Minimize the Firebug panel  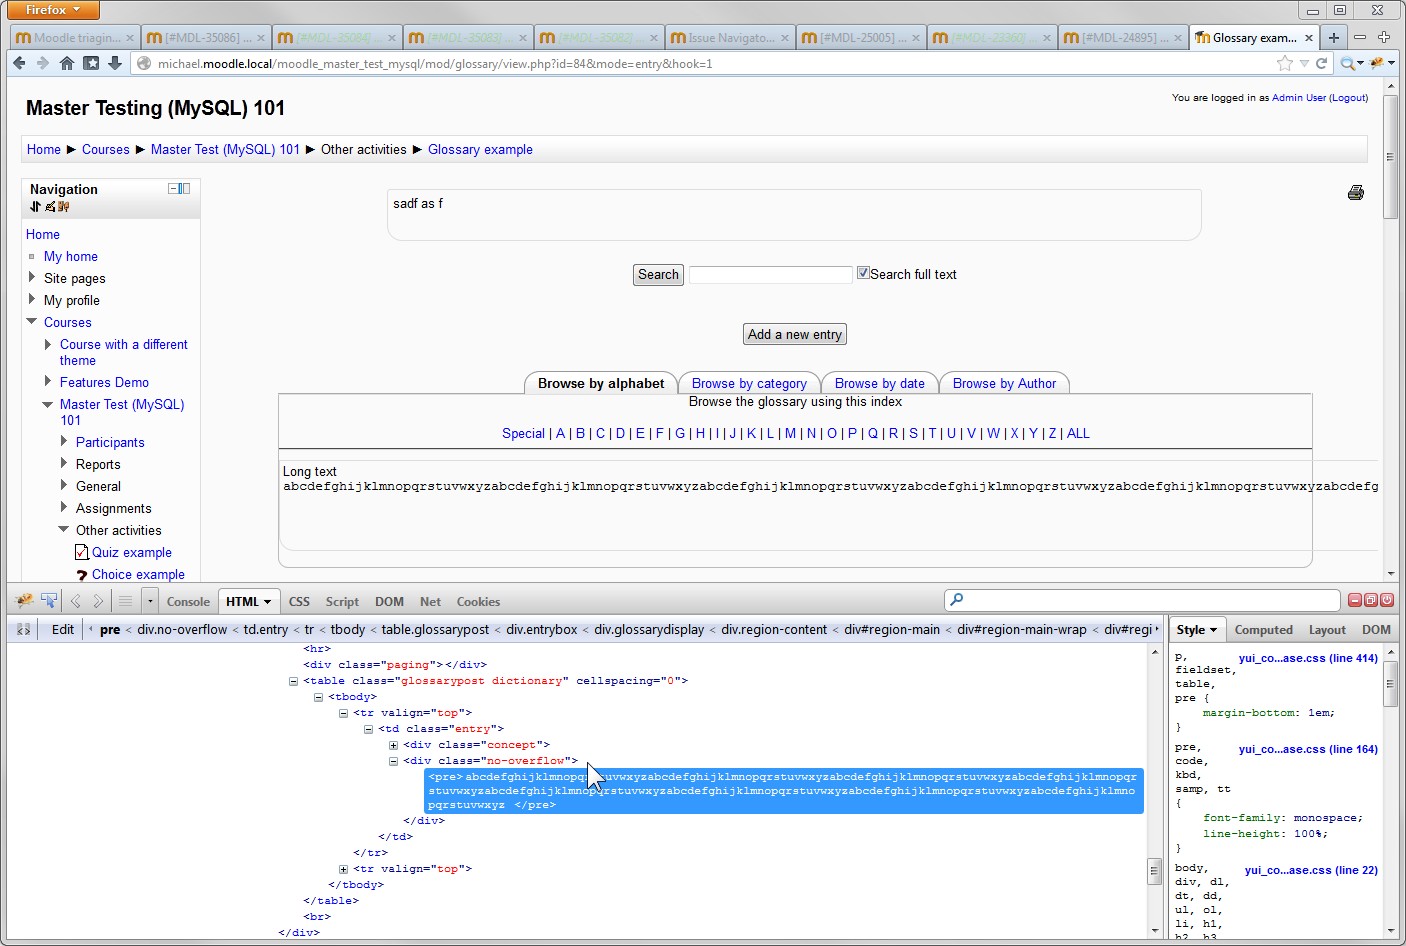pyautogui.click(x=1355, y=600)
